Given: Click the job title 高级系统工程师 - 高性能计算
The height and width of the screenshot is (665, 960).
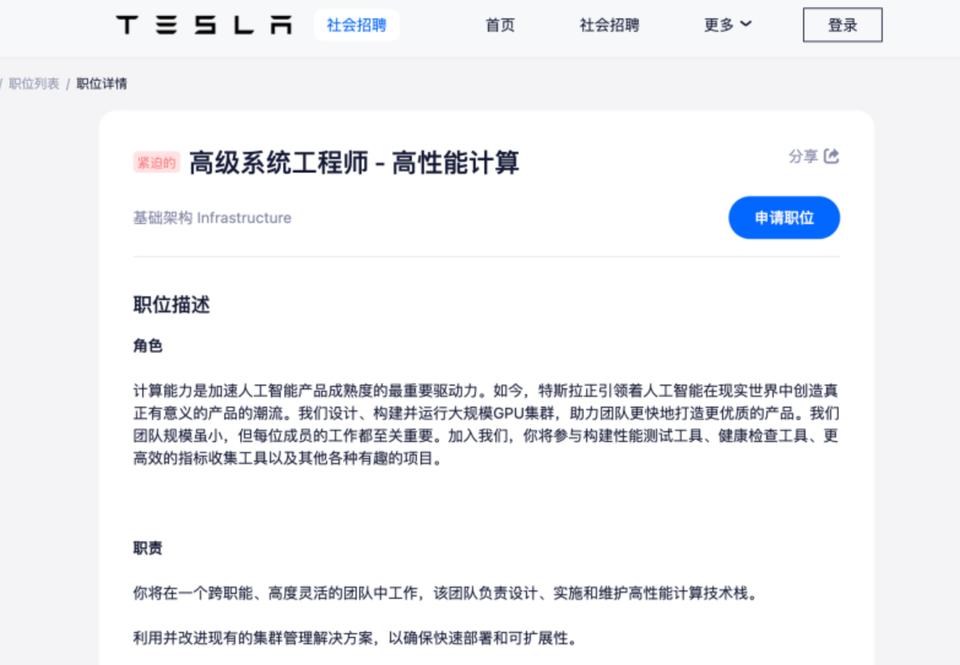Looking at the screenshot, I should point(354,162).
